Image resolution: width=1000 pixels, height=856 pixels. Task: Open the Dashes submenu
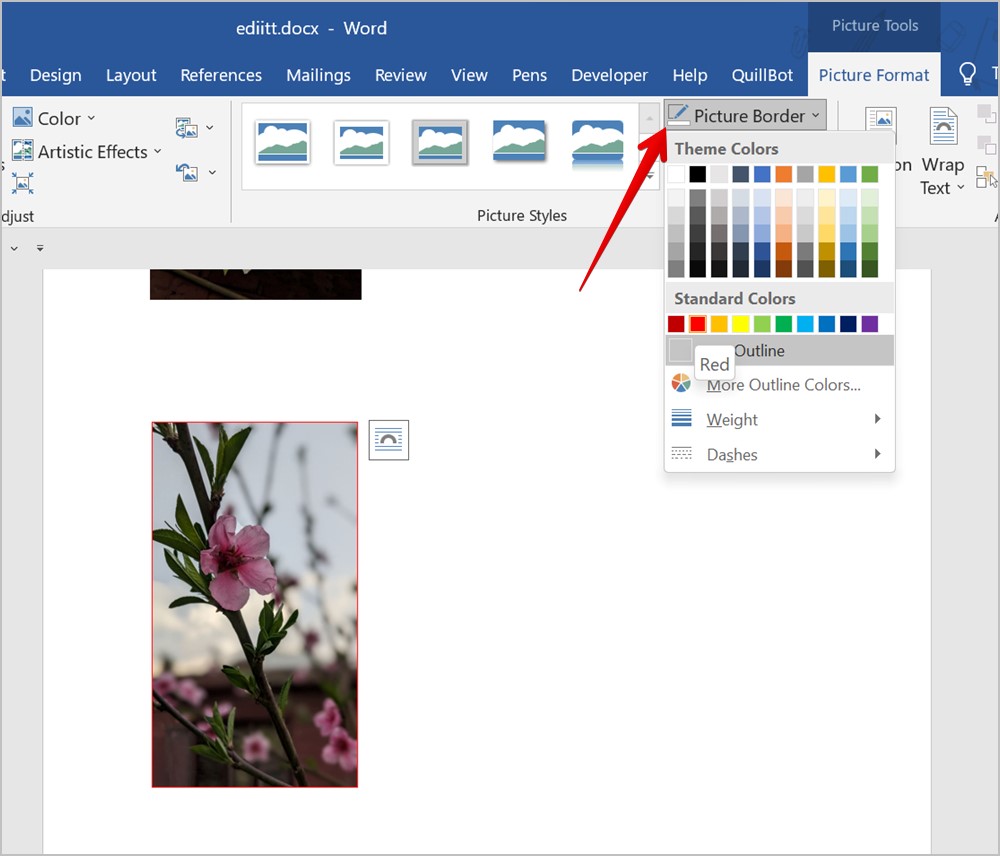tap(779, 454)
